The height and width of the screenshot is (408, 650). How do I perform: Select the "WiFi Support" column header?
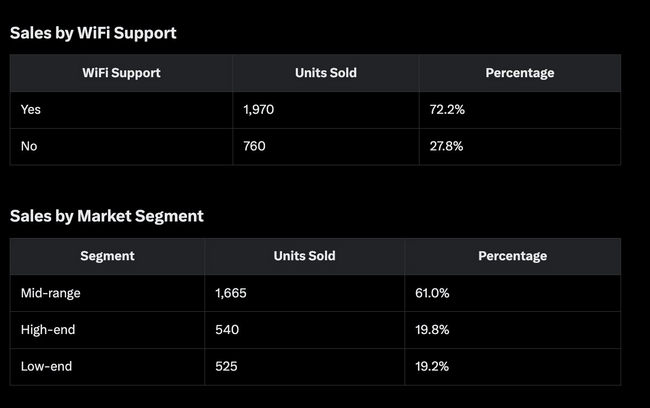(121, 73)
